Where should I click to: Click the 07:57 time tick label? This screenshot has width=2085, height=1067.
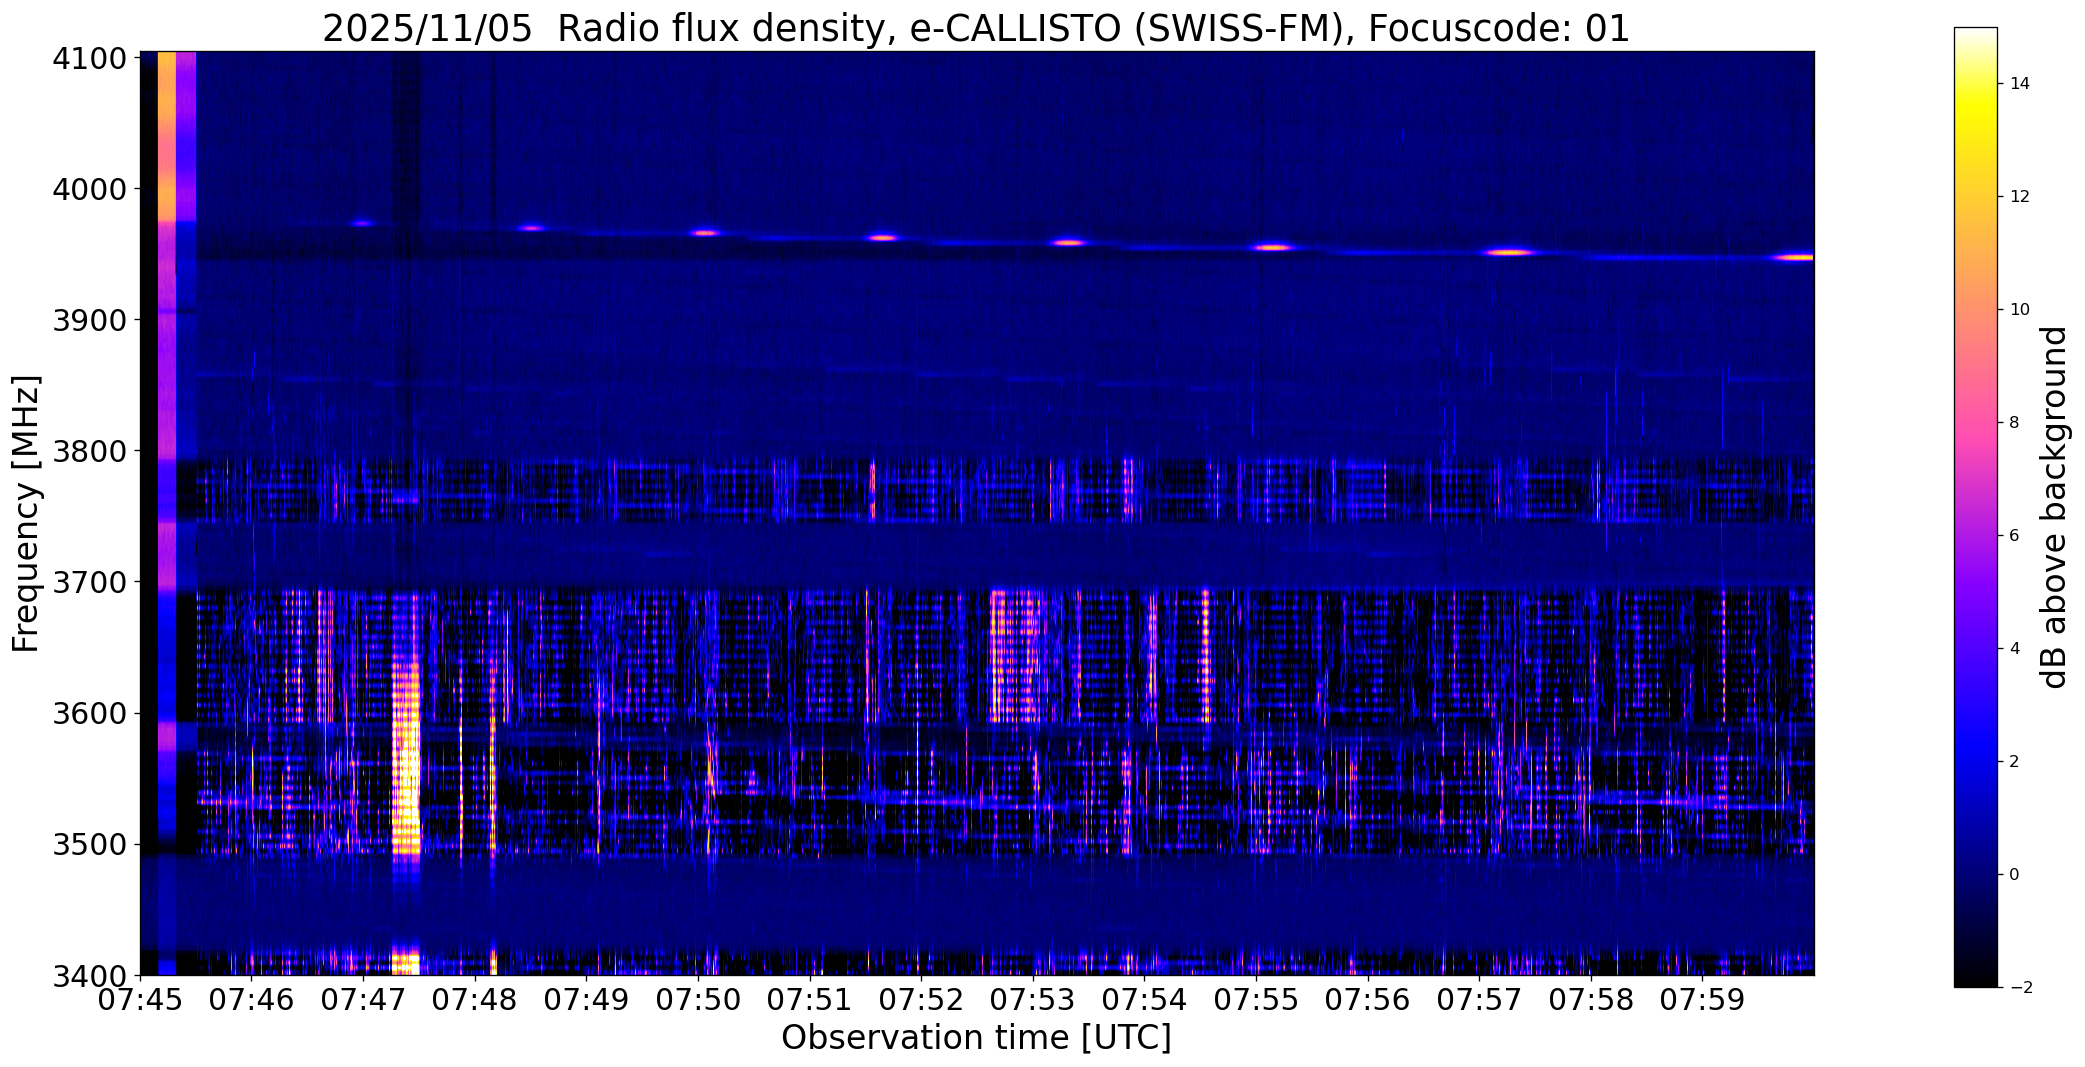(1479, 1000)
